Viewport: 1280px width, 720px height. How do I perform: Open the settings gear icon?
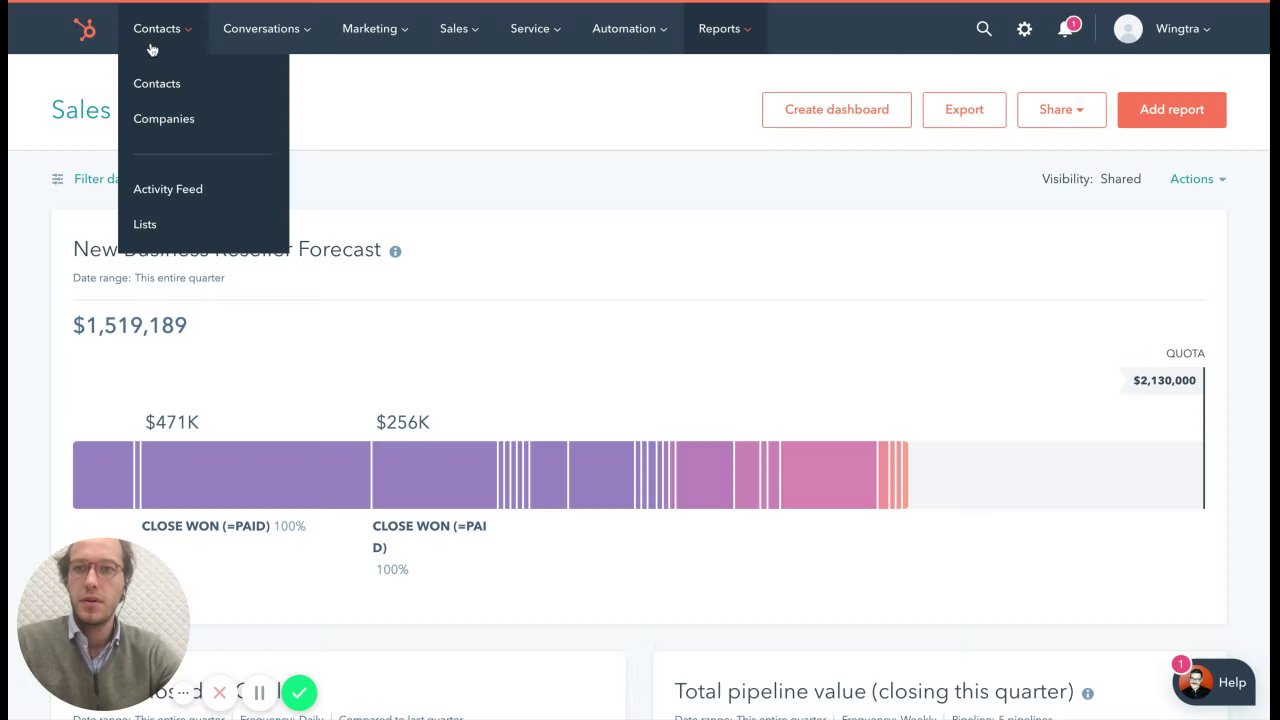[1024, 29]
